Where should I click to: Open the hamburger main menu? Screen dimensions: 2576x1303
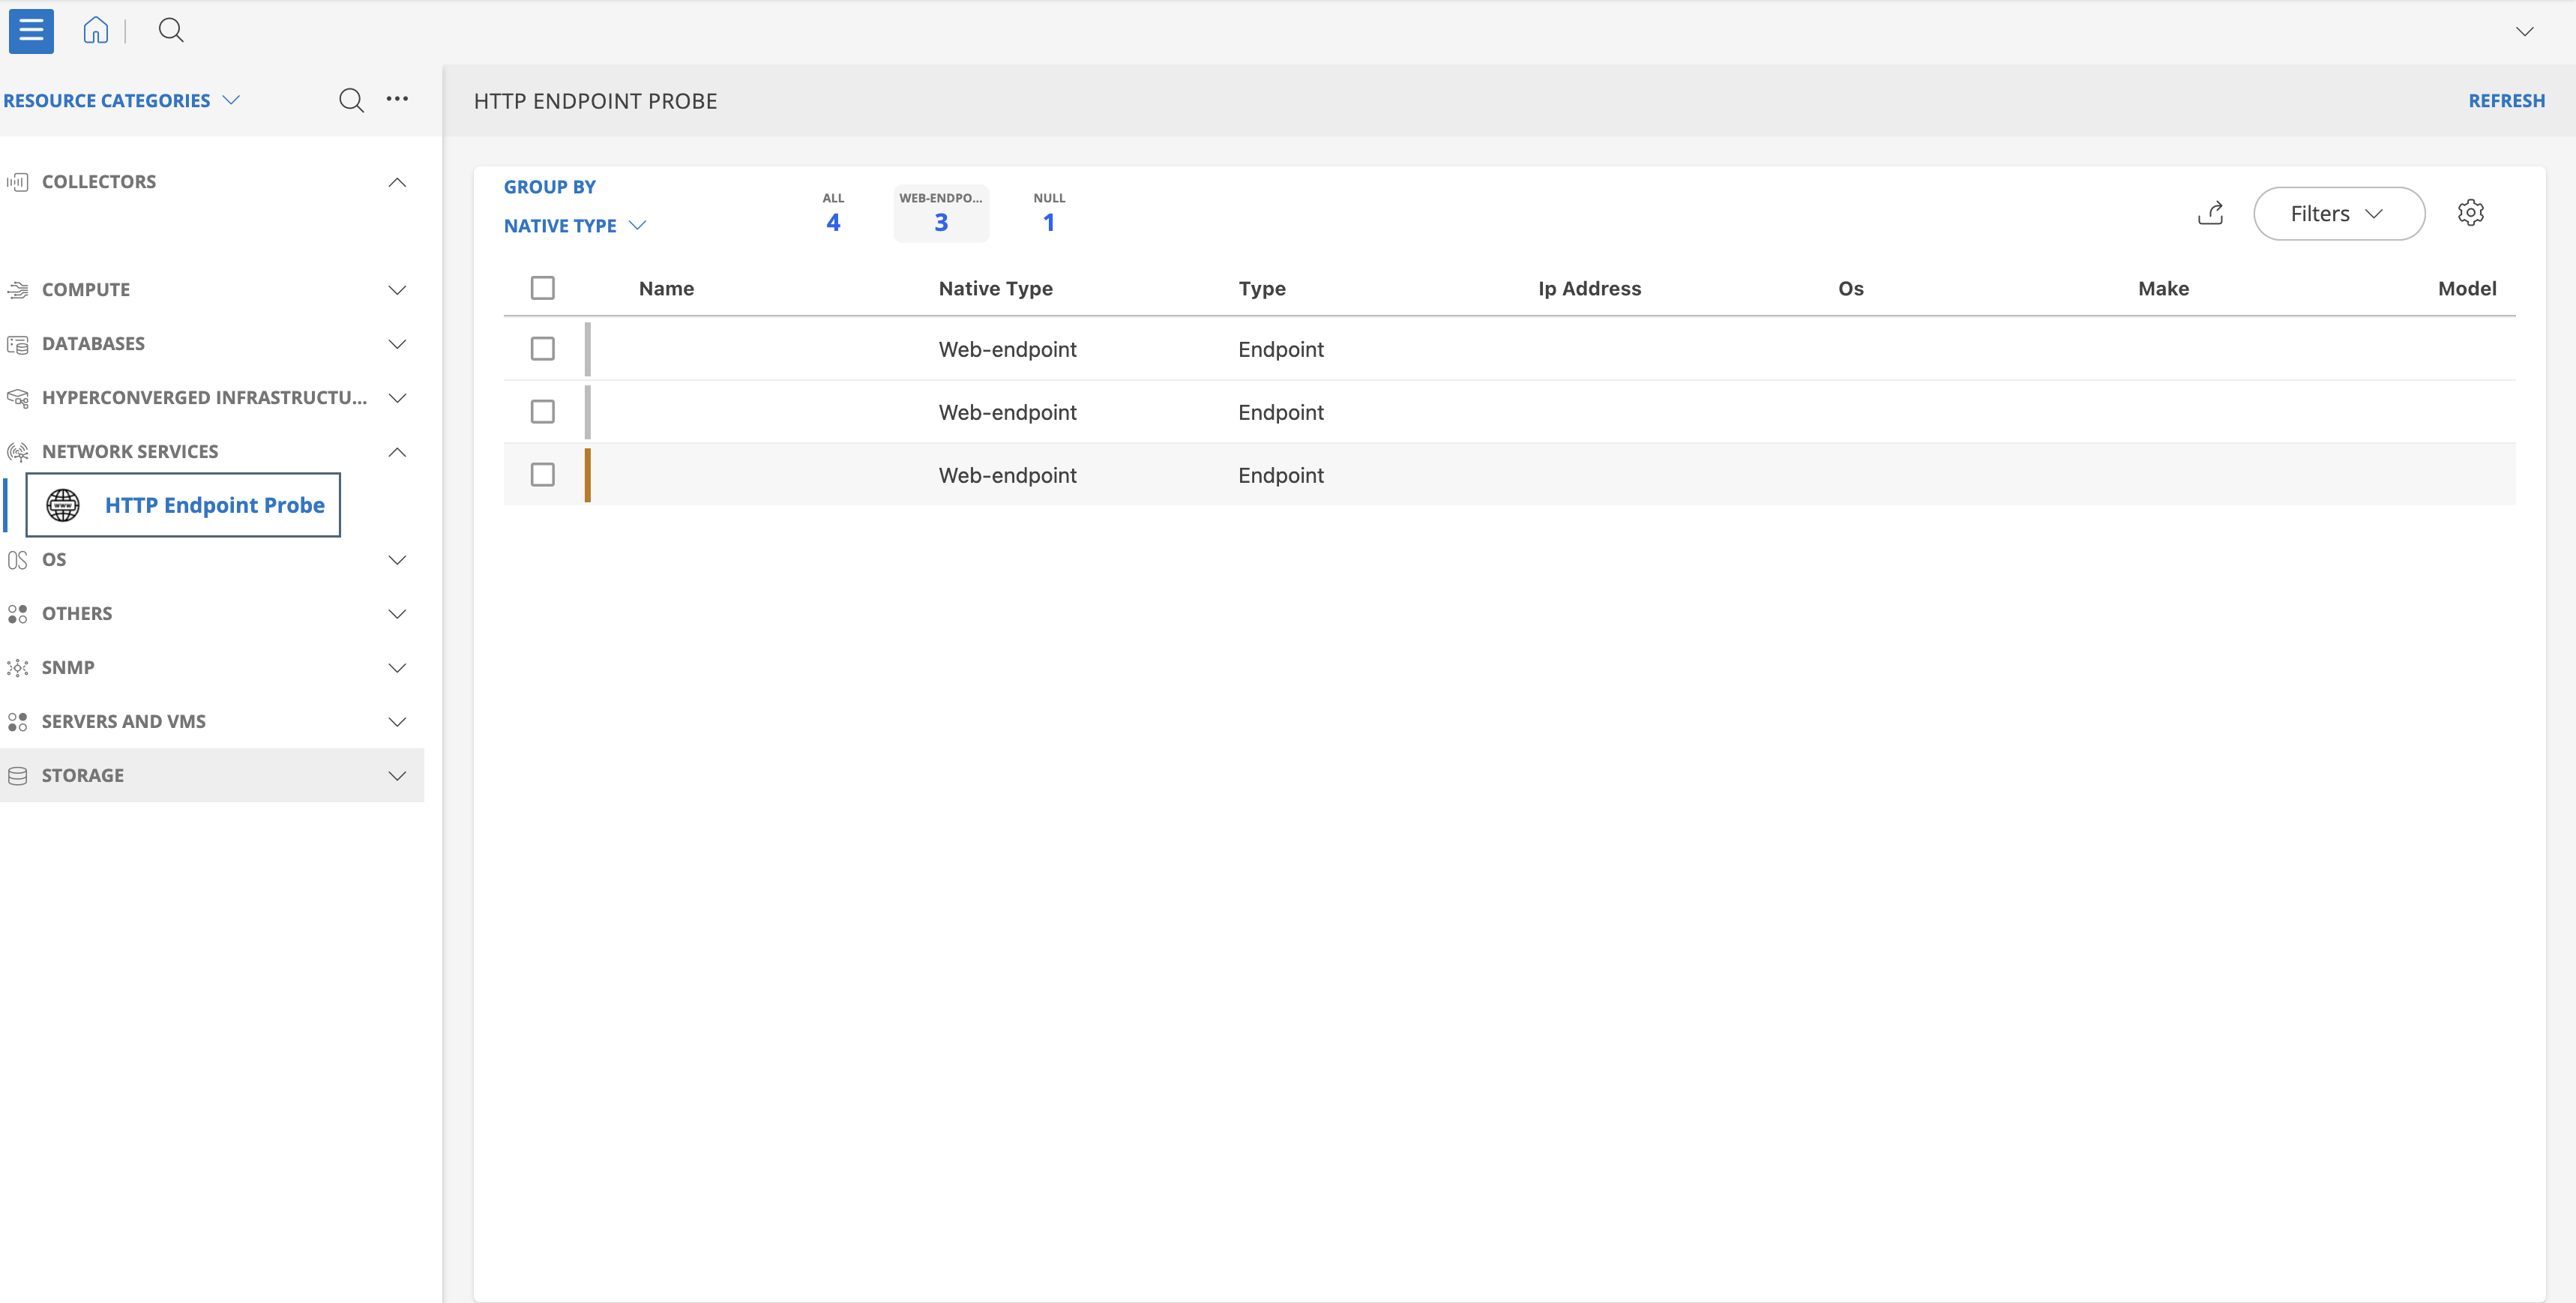pos(31,30)
